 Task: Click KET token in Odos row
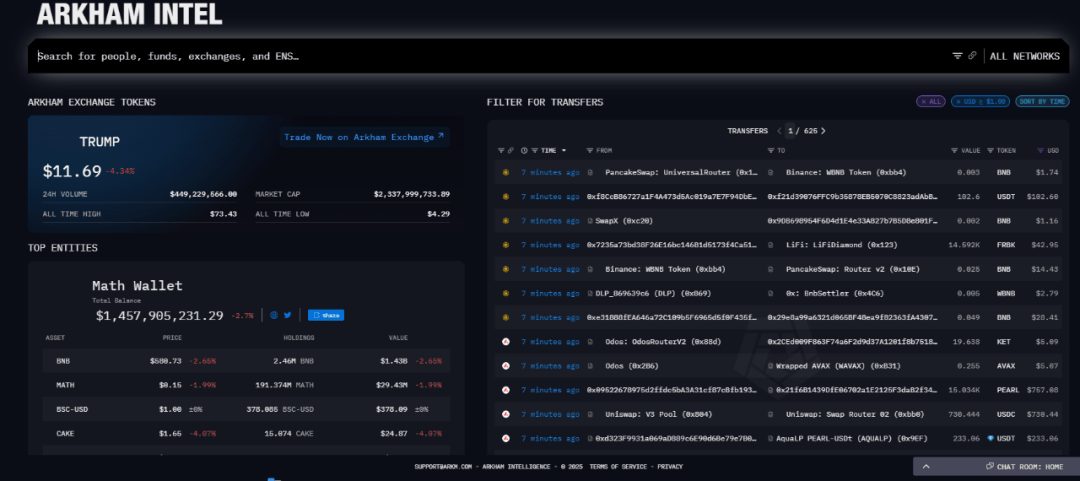pyautogui.click(x=1004, y=342)
